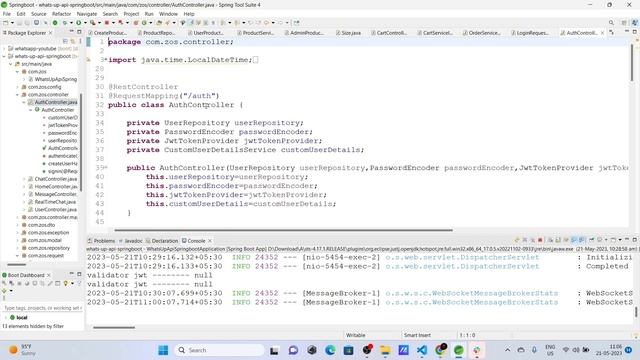
Task: Close the Console tab
Action: (210, 241)
